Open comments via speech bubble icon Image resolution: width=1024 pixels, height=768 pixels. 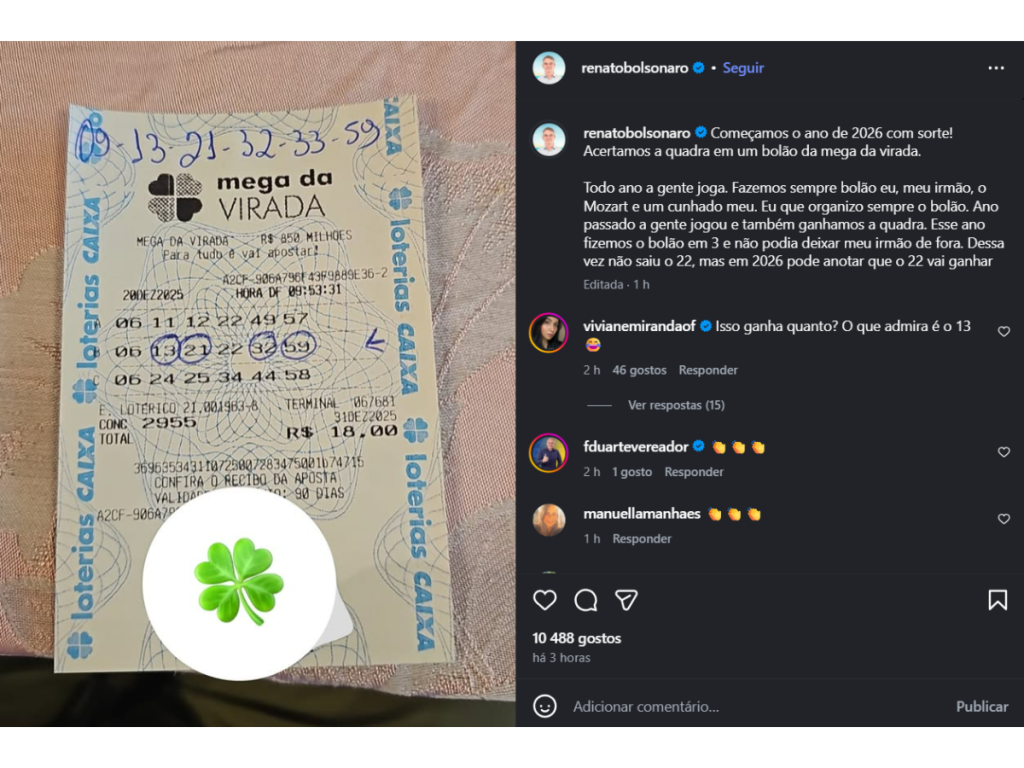click(586, 600)
